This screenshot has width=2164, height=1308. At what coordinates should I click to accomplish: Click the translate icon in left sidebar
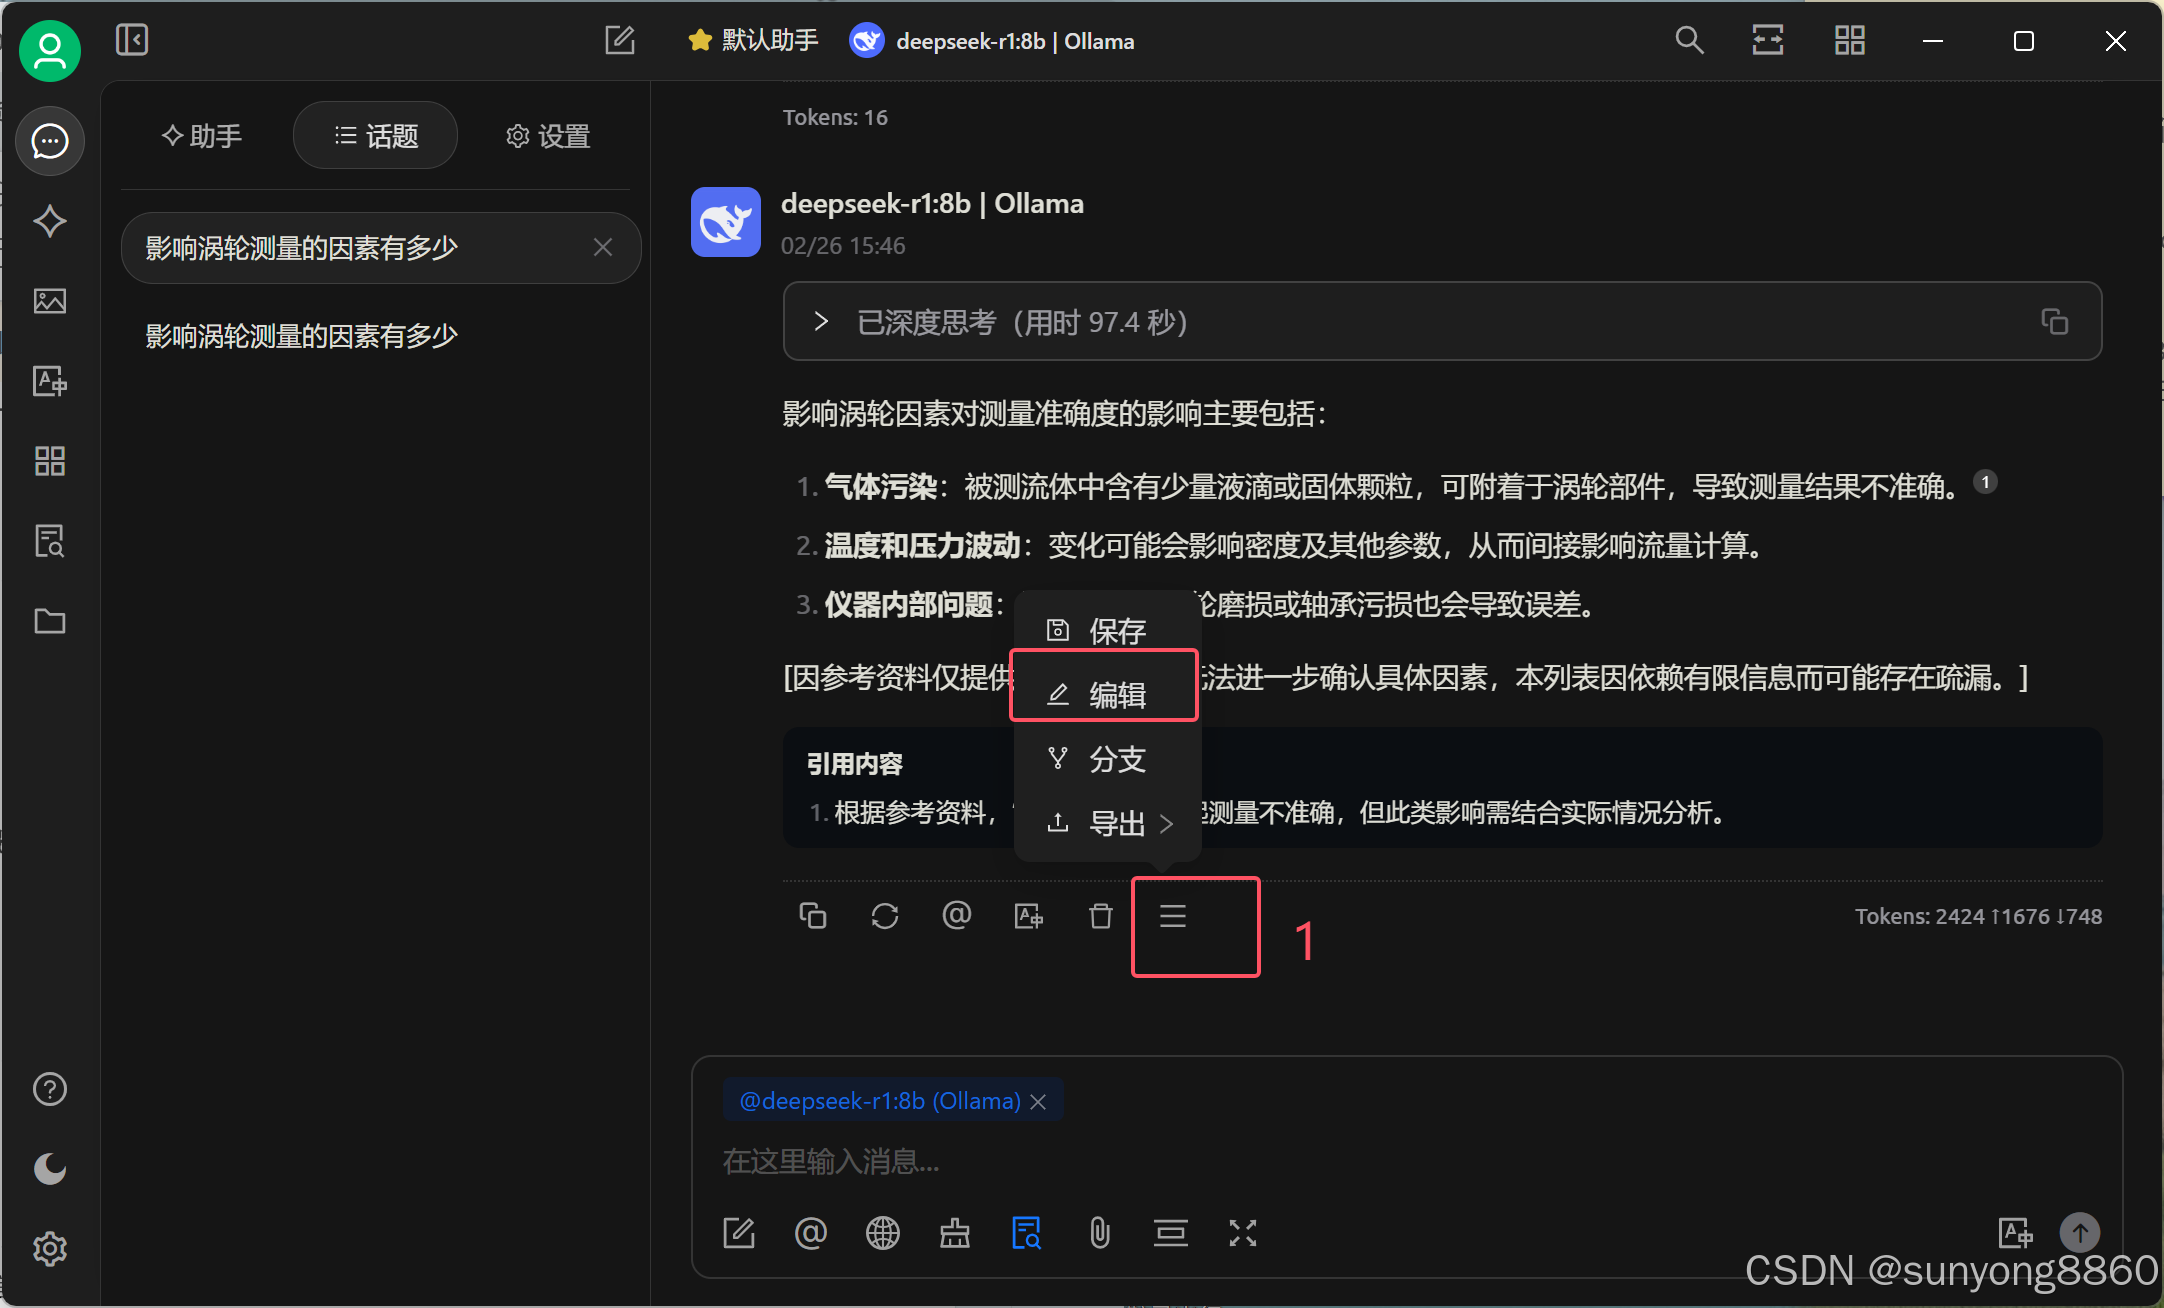[49, 381]
